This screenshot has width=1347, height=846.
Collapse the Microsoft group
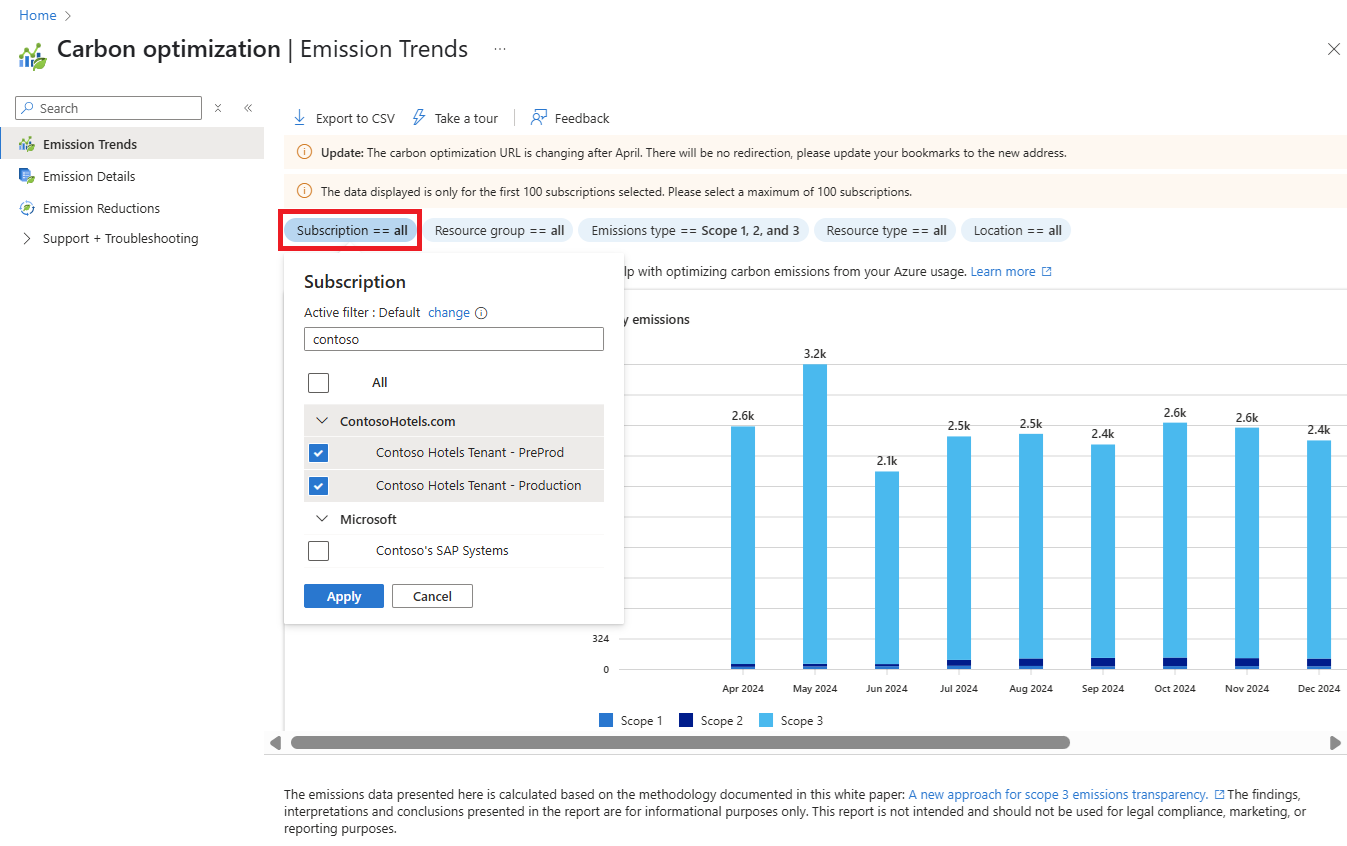coord(322,519)
